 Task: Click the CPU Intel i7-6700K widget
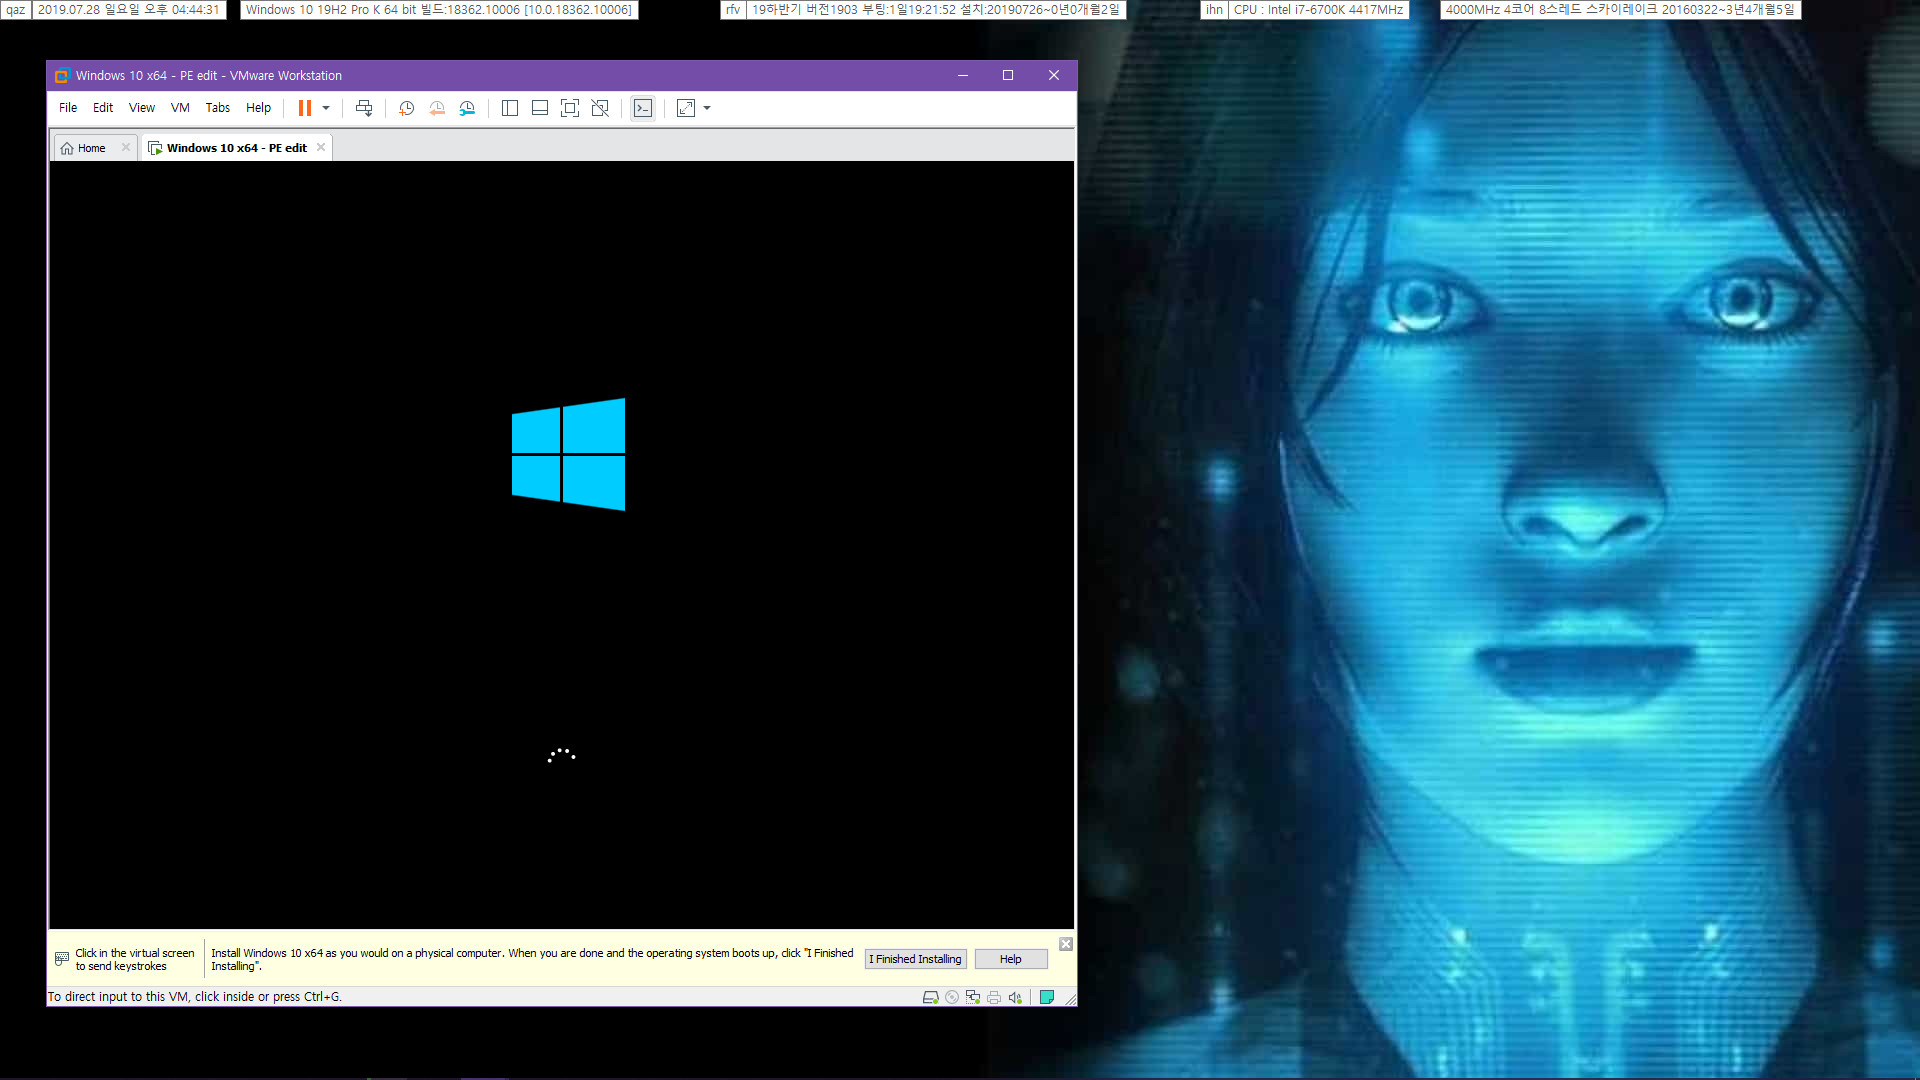(x=1319, y=10)
